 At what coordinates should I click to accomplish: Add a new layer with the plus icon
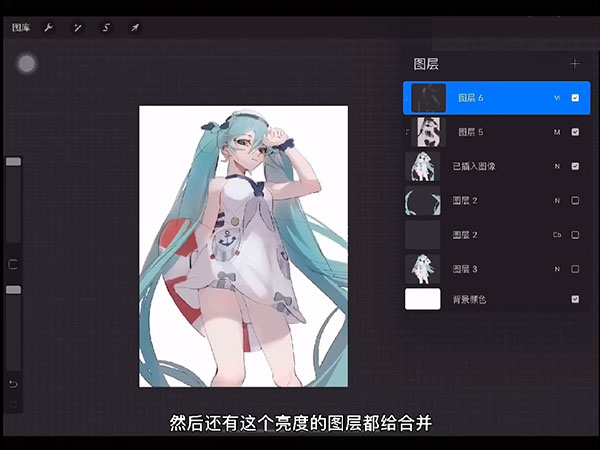(575, 64)
